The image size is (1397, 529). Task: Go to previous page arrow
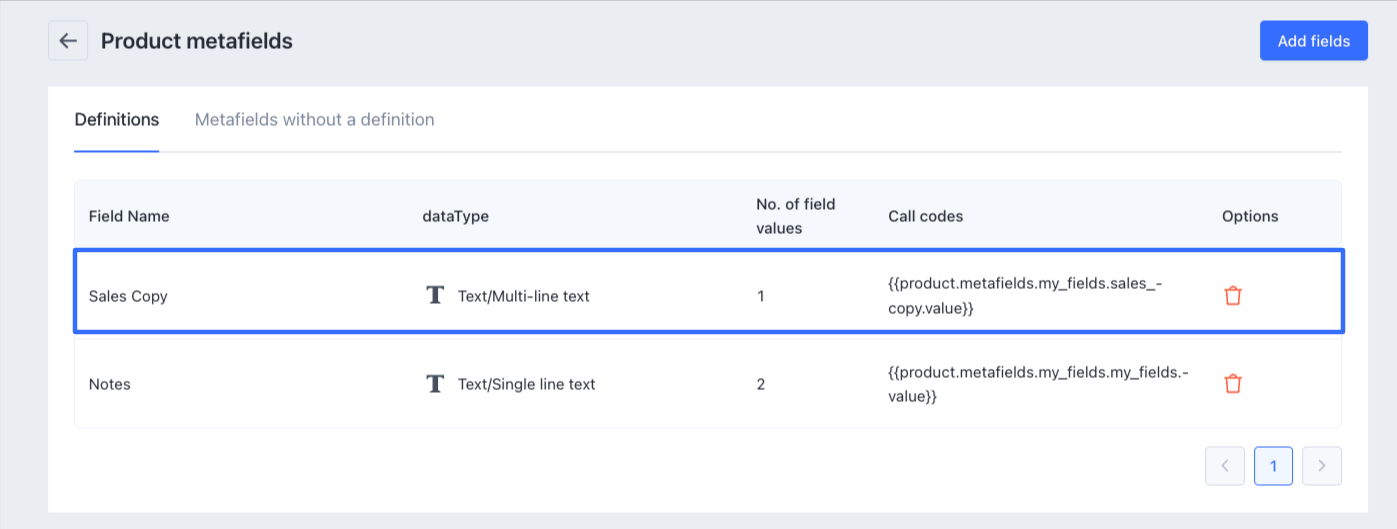[1225, 466]
